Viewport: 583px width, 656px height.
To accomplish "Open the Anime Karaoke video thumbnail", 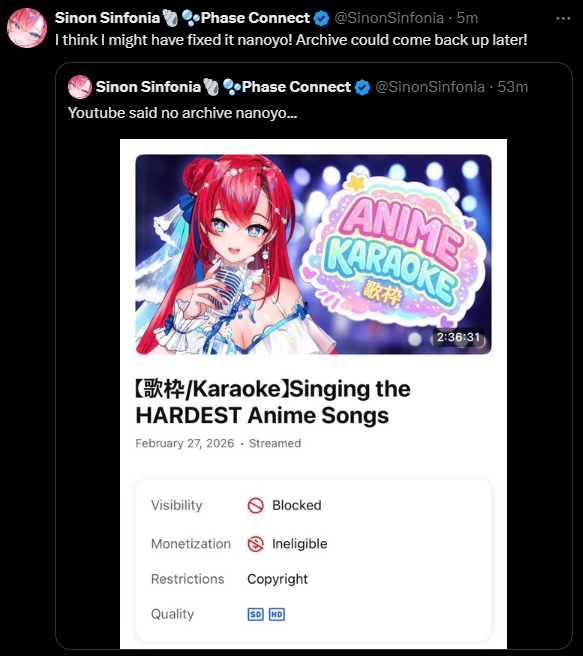I will (x=313, y=254).
